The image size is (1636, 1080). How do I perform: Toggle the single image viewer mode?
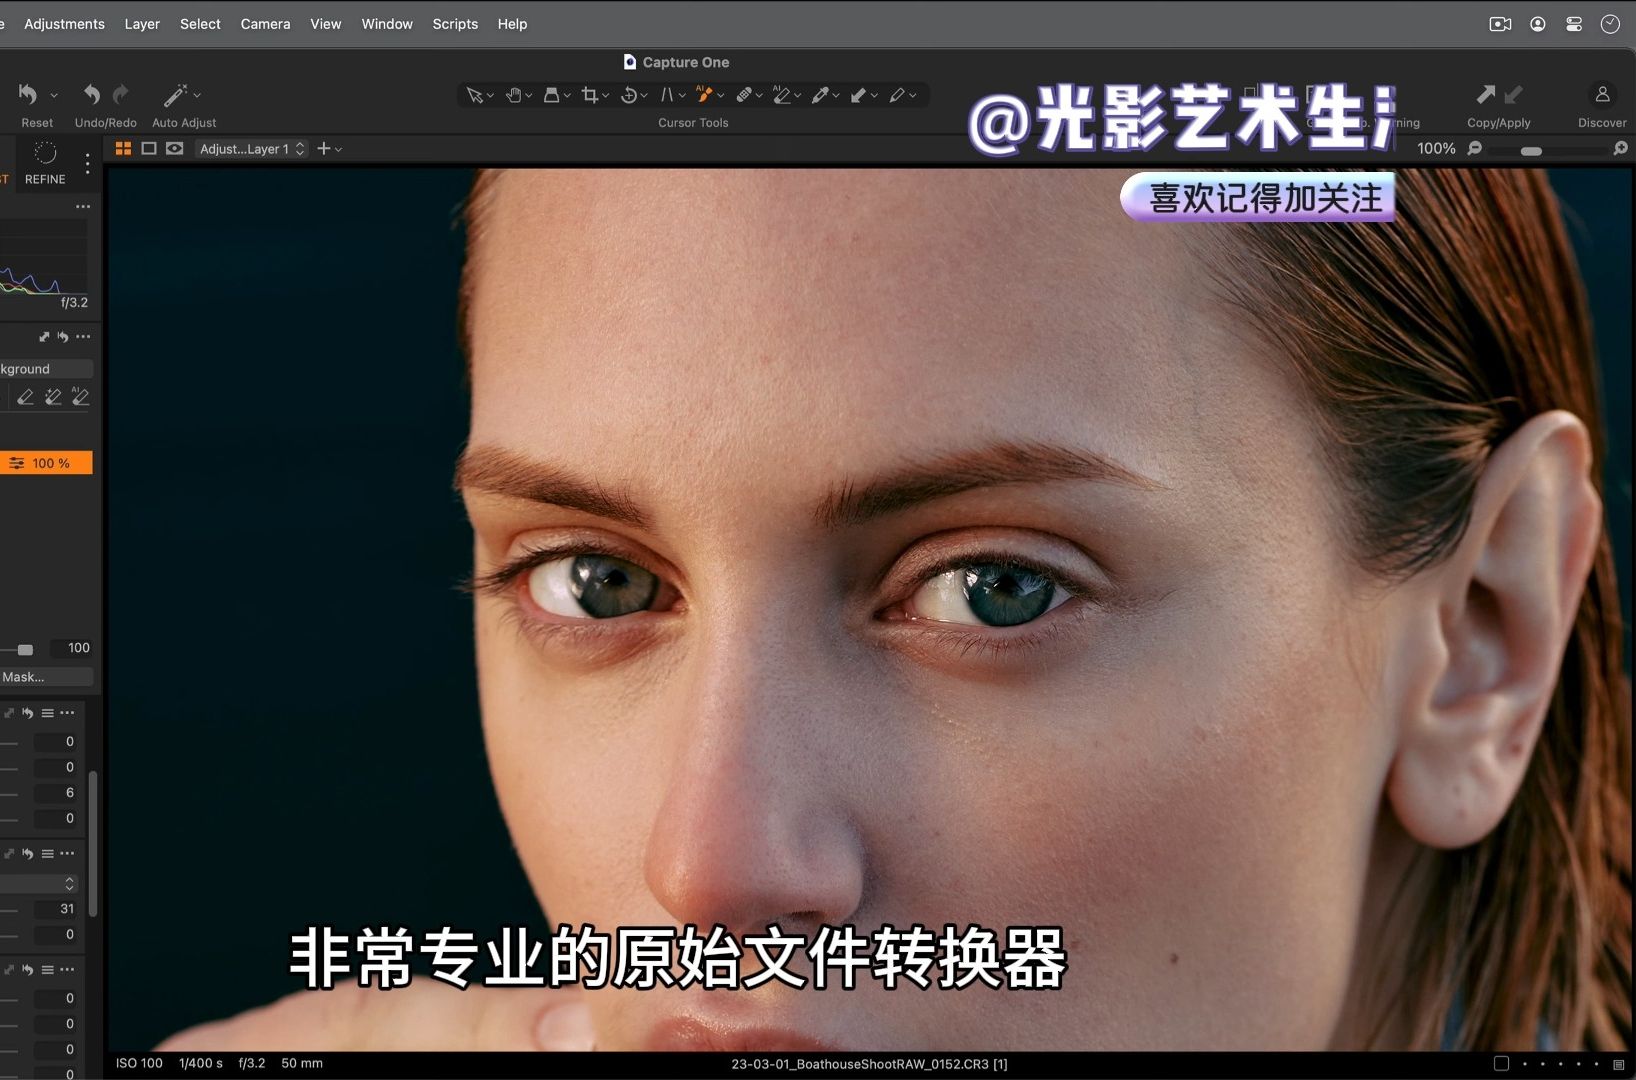148,148
